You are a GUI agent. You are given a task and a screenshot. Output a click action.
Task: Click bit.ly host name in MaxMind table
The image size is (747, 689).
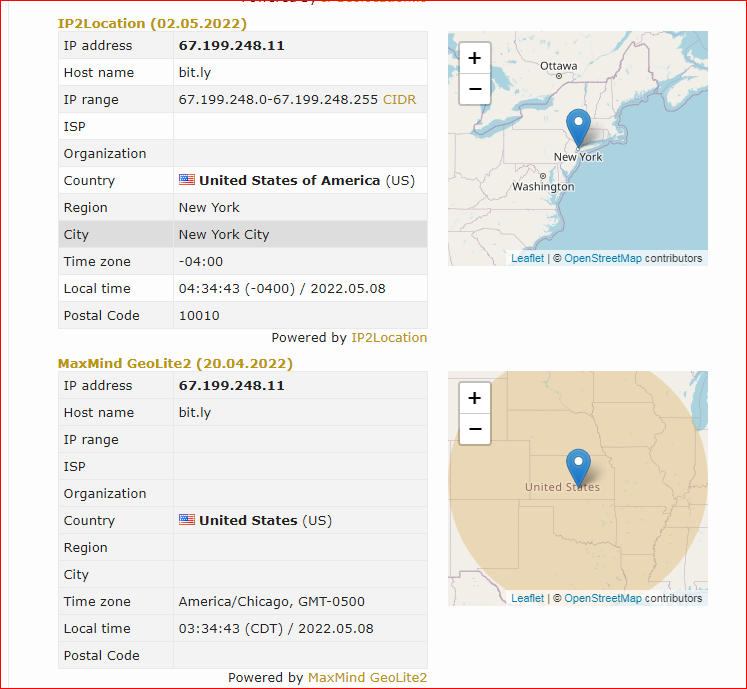click(x=195, y=412)
